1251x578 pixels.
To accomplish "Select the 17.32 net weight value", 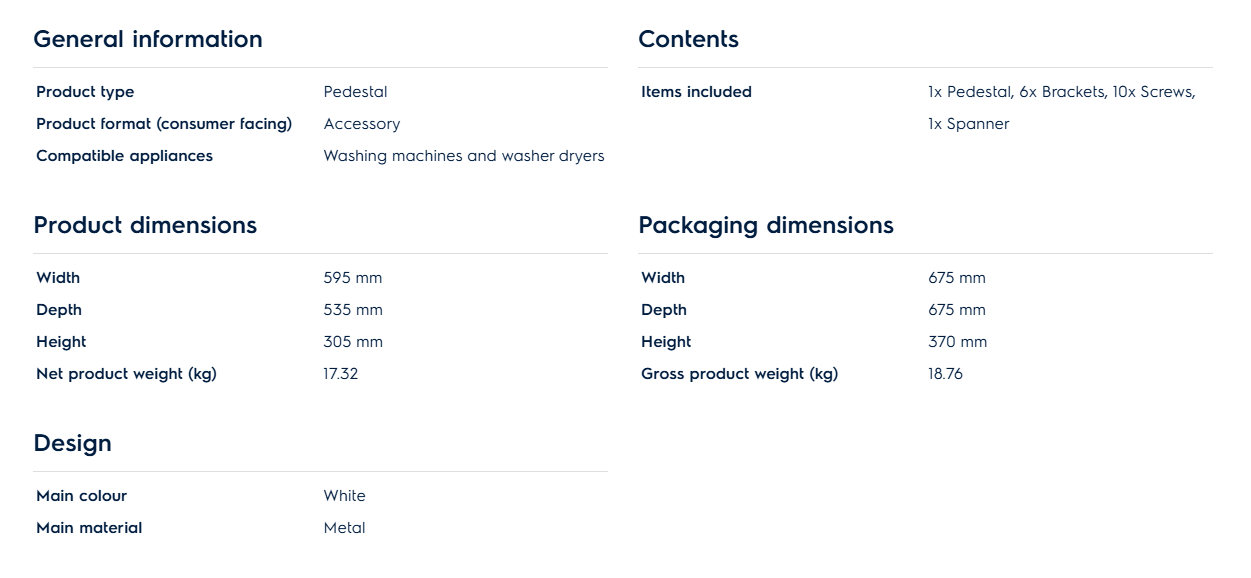I will [x=341, y=374].
